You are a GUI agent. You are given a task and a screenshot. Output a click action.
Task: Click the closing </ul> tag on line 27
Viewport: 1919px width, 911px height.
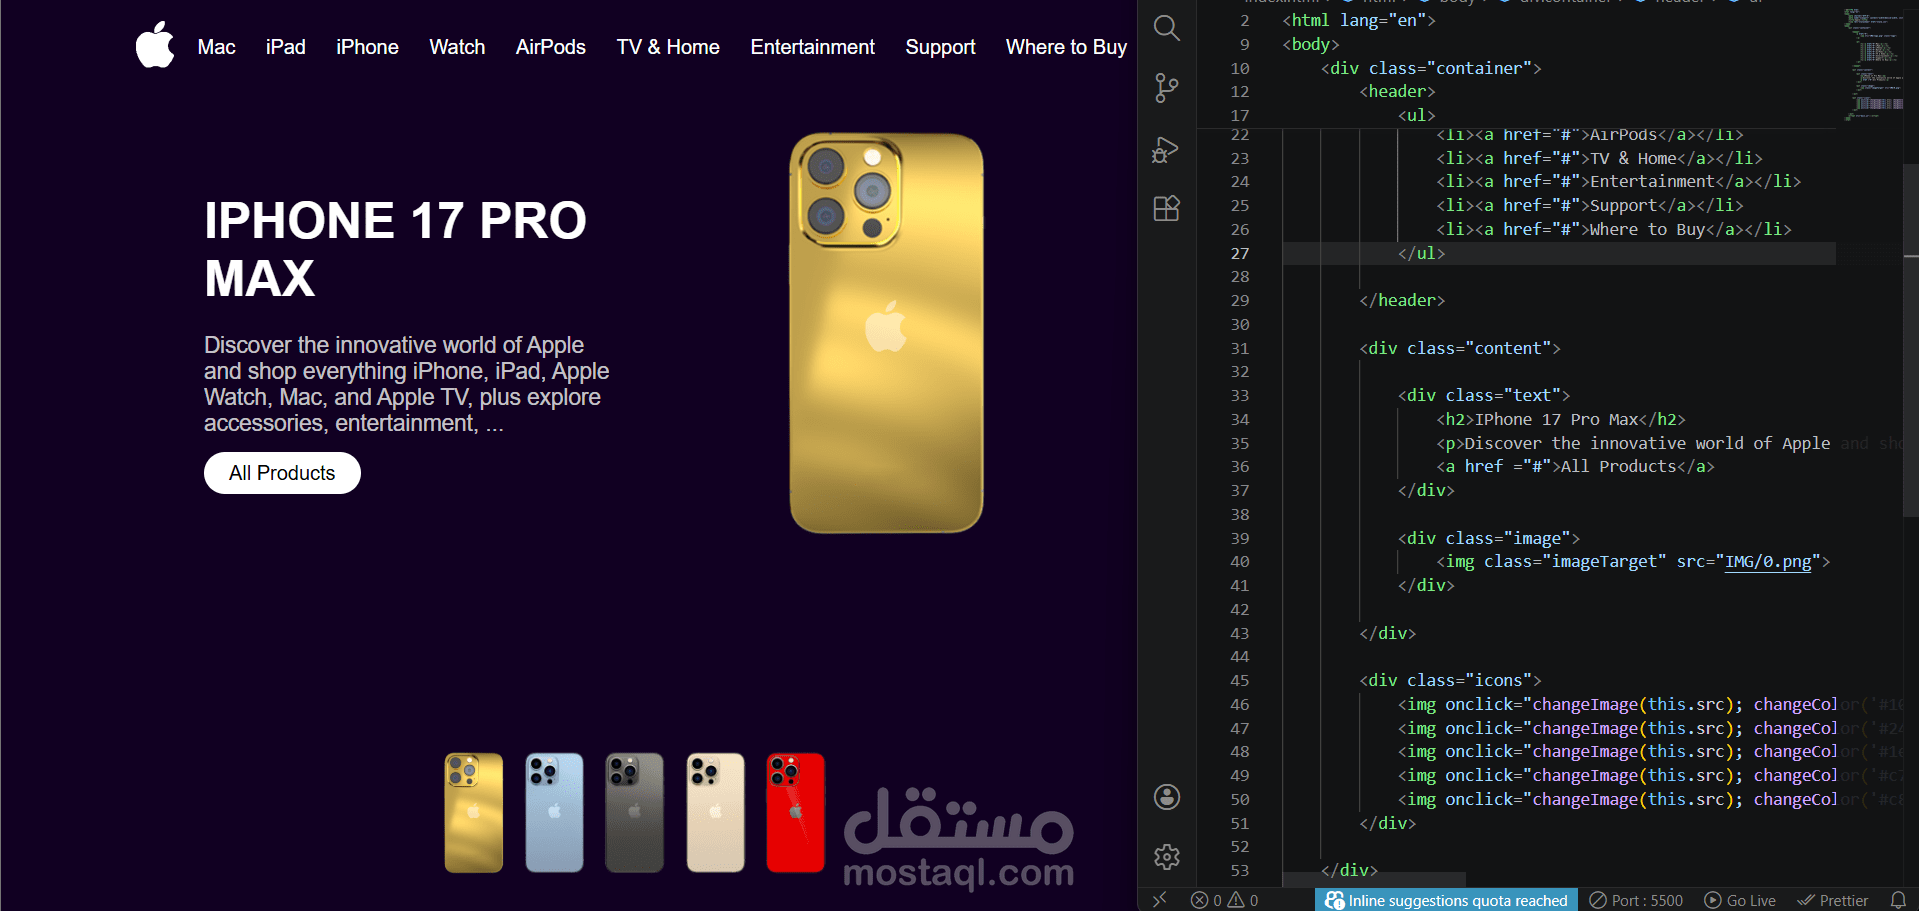pyautogui.click(x=1421, y=253)
